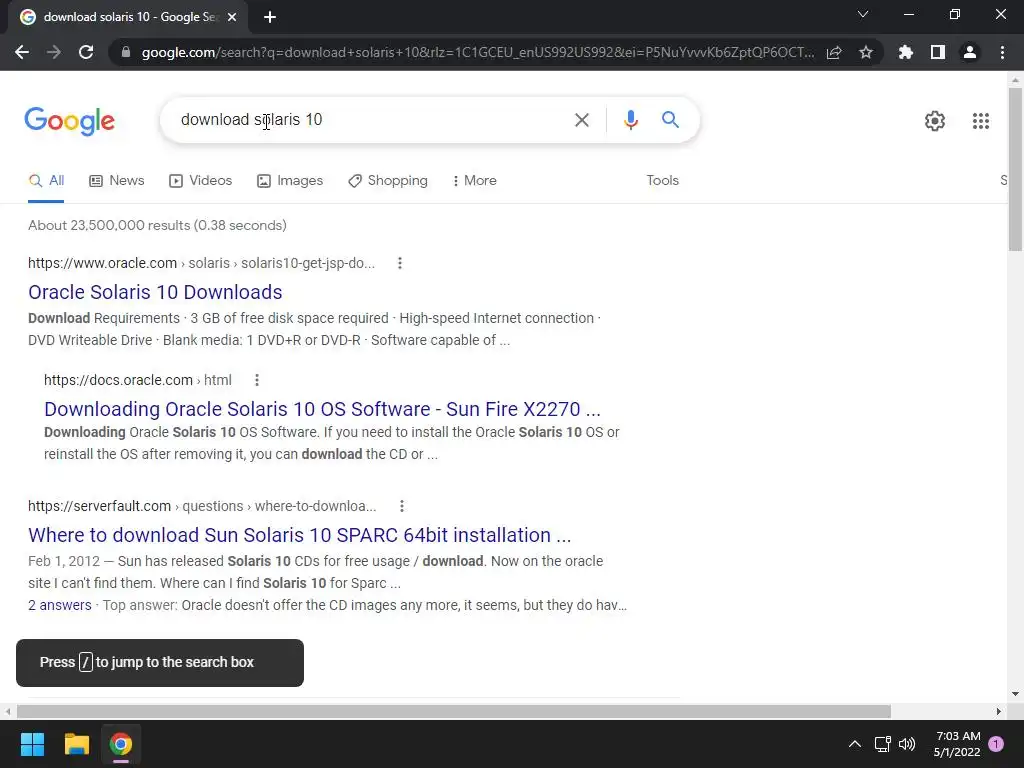The image size is (1024, 768).
Task: Select the All results tab
Action: (x=46, y=181)
